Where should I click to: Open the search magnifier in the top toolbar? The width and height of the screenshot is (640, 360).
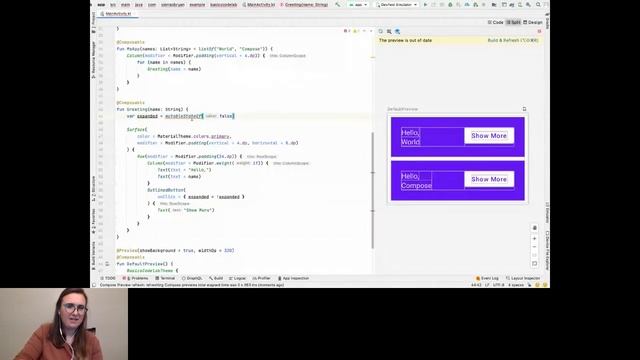pos(538,5)
